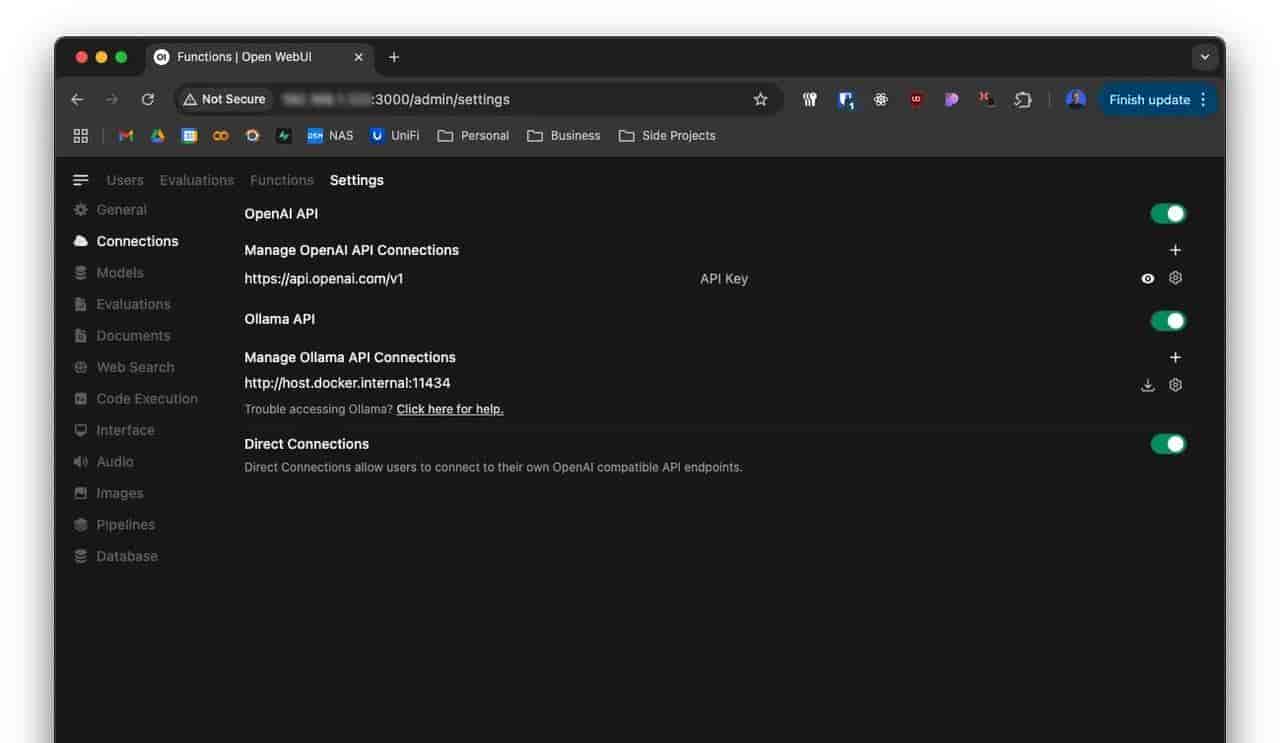This screenshot has height=743, width=1280.
Task: Click the fork and knife extension icon
Action: coord(810,99)
